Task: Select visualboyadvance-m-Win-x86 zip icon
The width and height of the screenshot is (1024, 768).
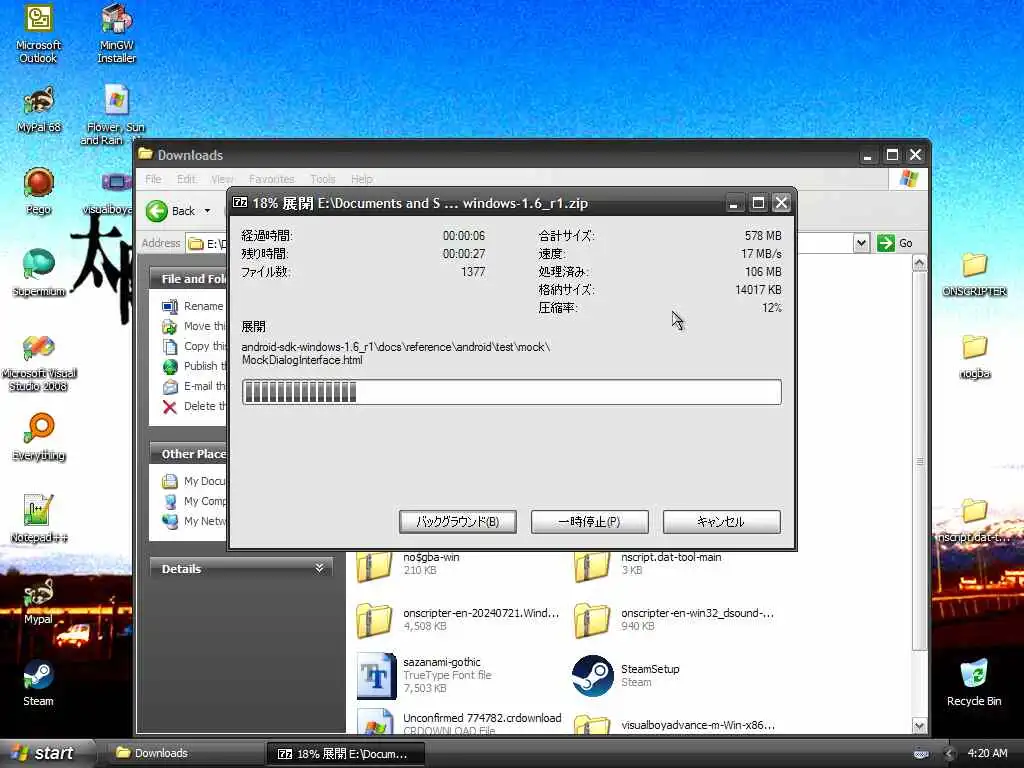Action: click(x=592, y=725)
